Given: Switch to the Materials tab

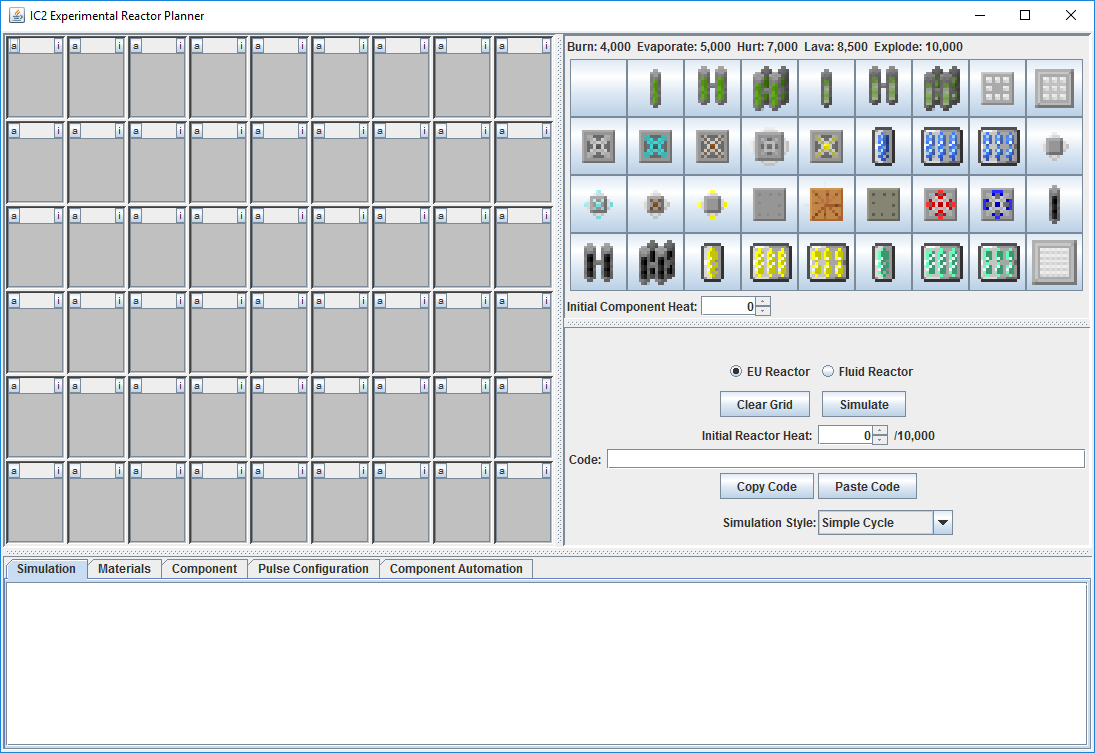Looking at the screenshot, I should tap(124, 569).
